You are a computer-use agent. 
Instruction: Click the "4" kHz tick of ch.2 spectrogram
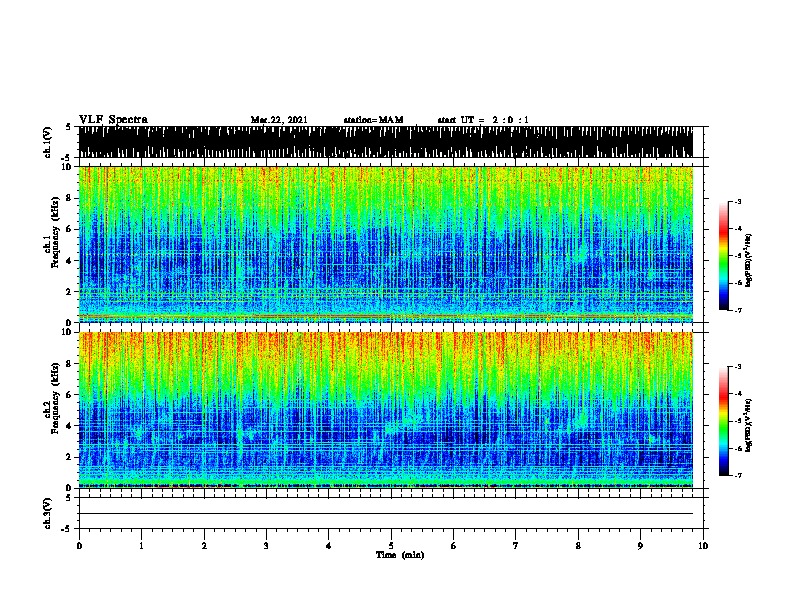pyautogui.click(x=70, y=426)
